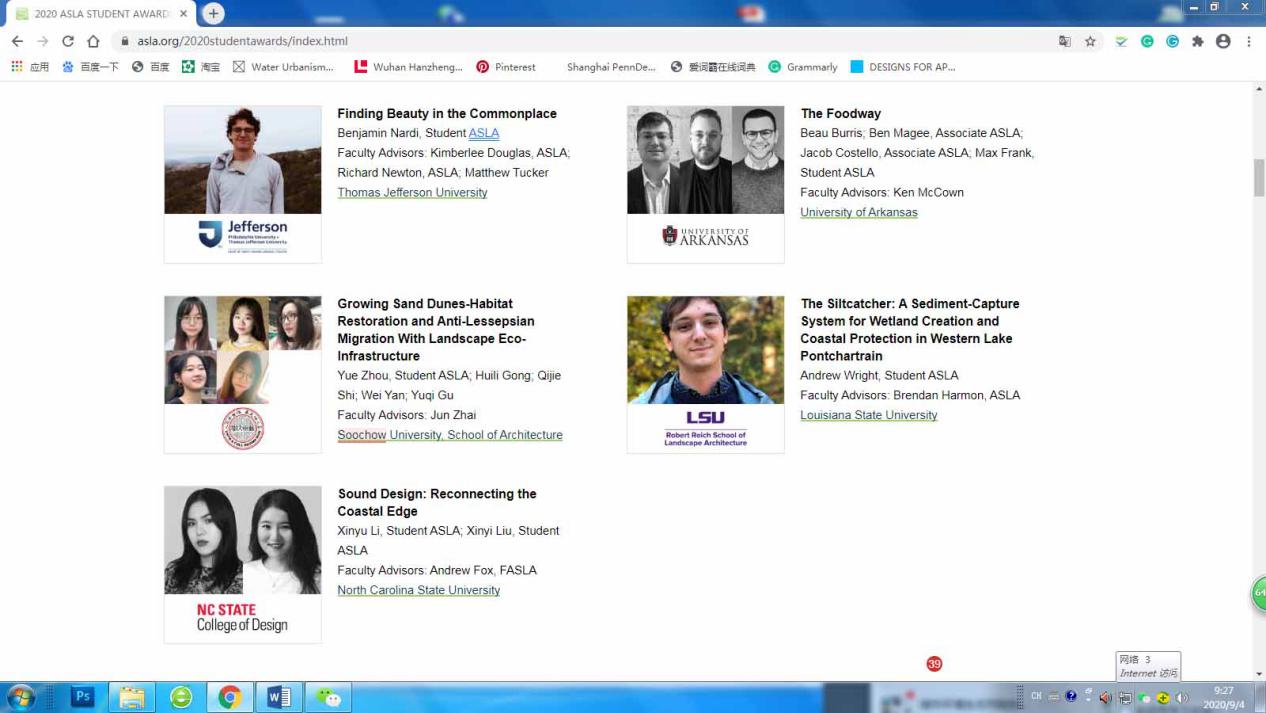The image size is (1266, 713).
Task: Open the Windows Start menu
Action: pos(20,696)
